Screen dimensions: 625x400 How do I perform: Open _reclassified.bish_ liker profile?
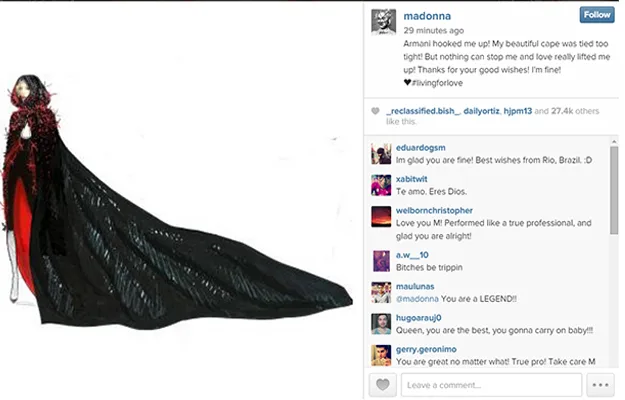[x=423, y=111]
